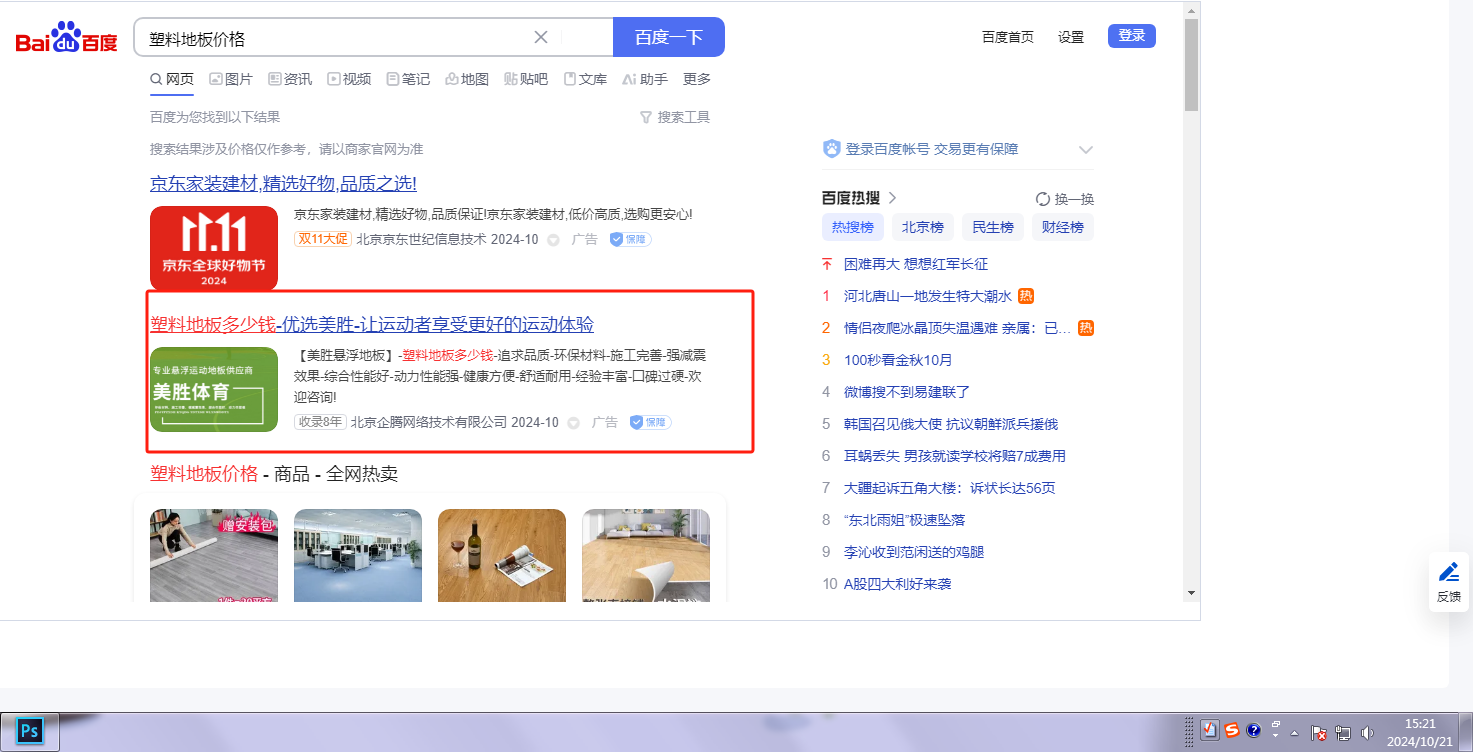
Task: Go to 百度首页 link
Action: click(x=1008, y=37)
